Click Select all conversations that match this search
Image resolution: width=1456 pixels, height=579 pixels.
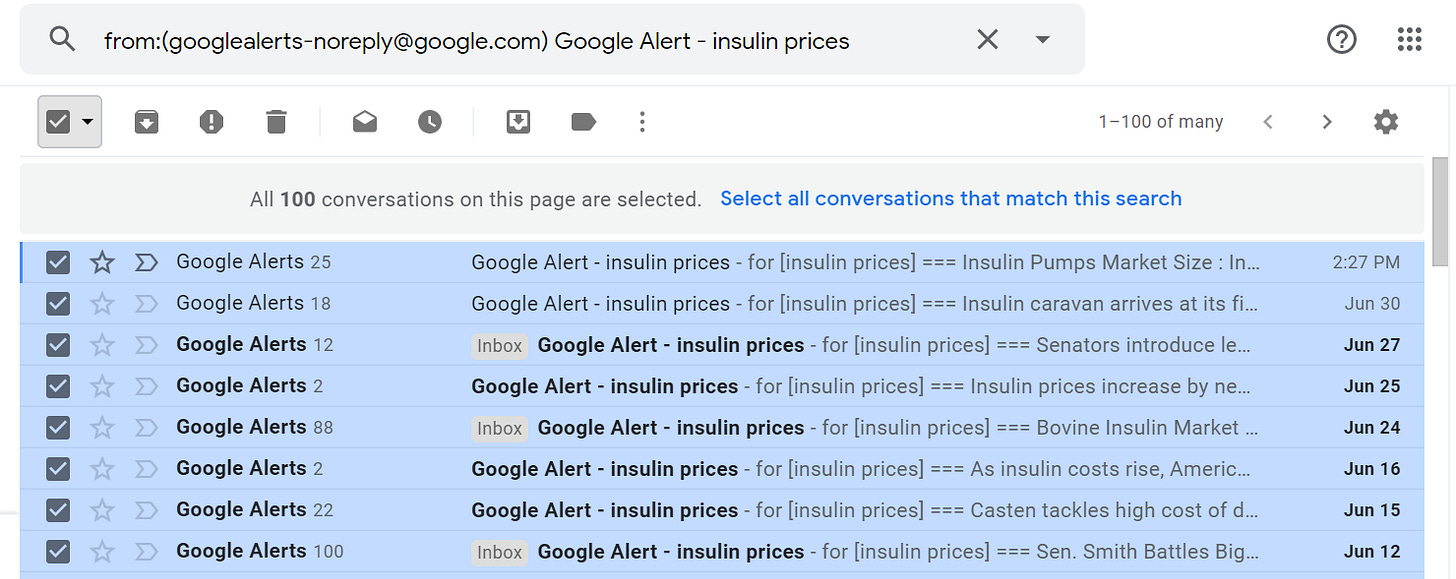(x=951, y=198)
